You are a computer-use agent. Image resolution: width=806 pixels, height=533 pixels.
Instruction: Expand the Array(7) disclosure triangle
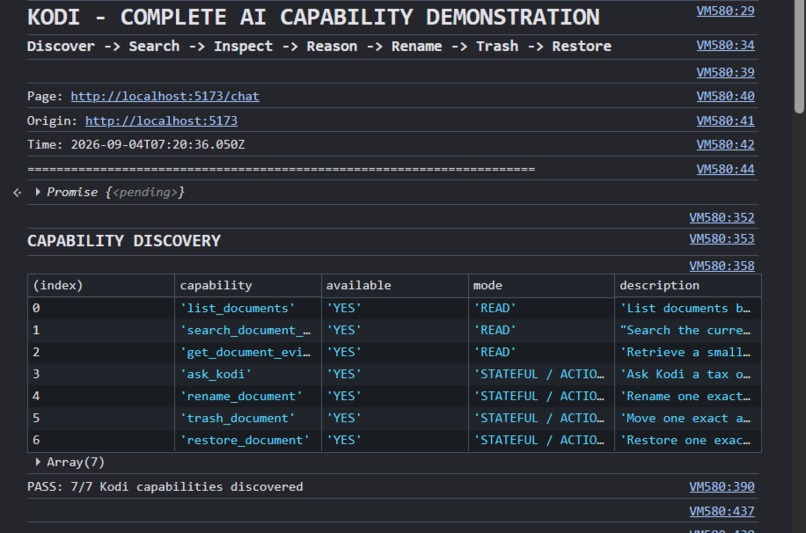pos(38,462)
